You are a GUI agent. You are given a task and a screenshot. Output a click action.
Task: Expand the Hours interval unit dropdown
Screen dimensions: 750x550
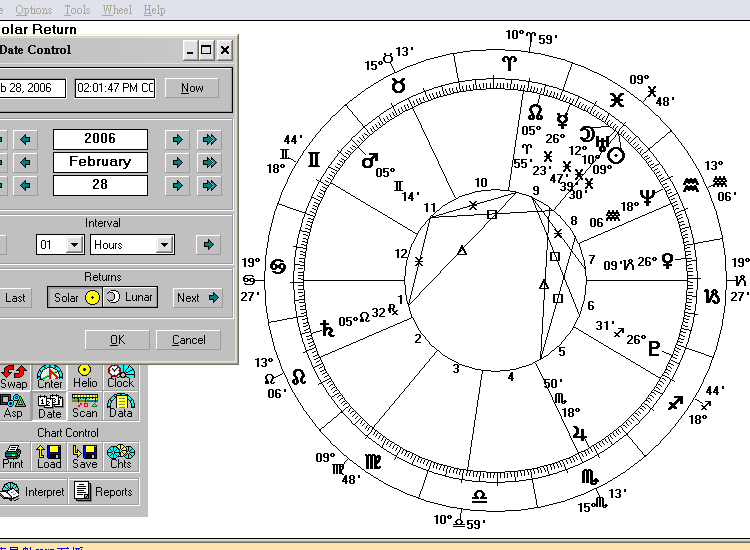(164, 245)
